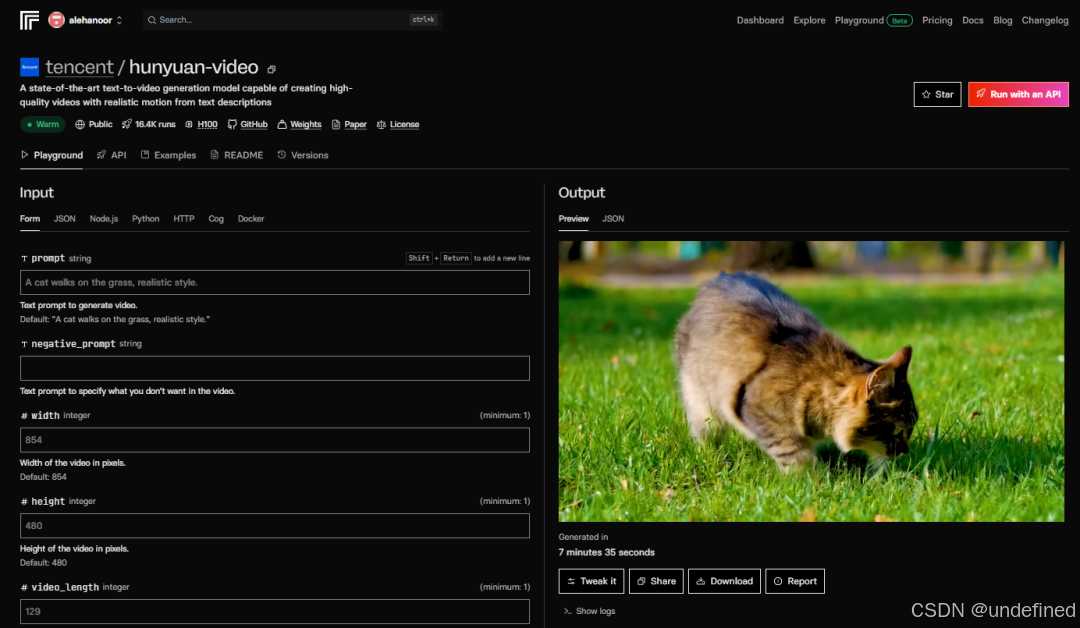Viewport: 1080px width, 628px height.
Task: Click the Weights lock icon
Action: [x=282, y=125]
